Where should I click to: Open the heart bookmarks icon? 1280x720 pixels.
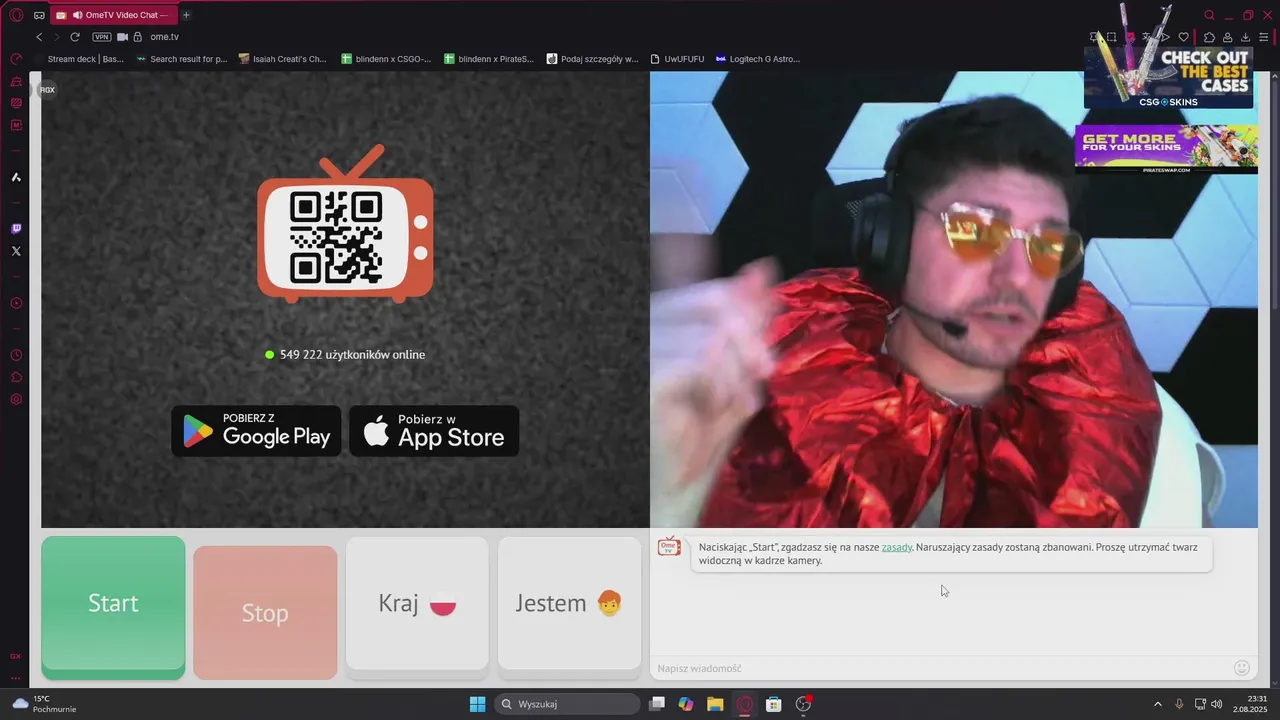click(x=1184, y=37)
